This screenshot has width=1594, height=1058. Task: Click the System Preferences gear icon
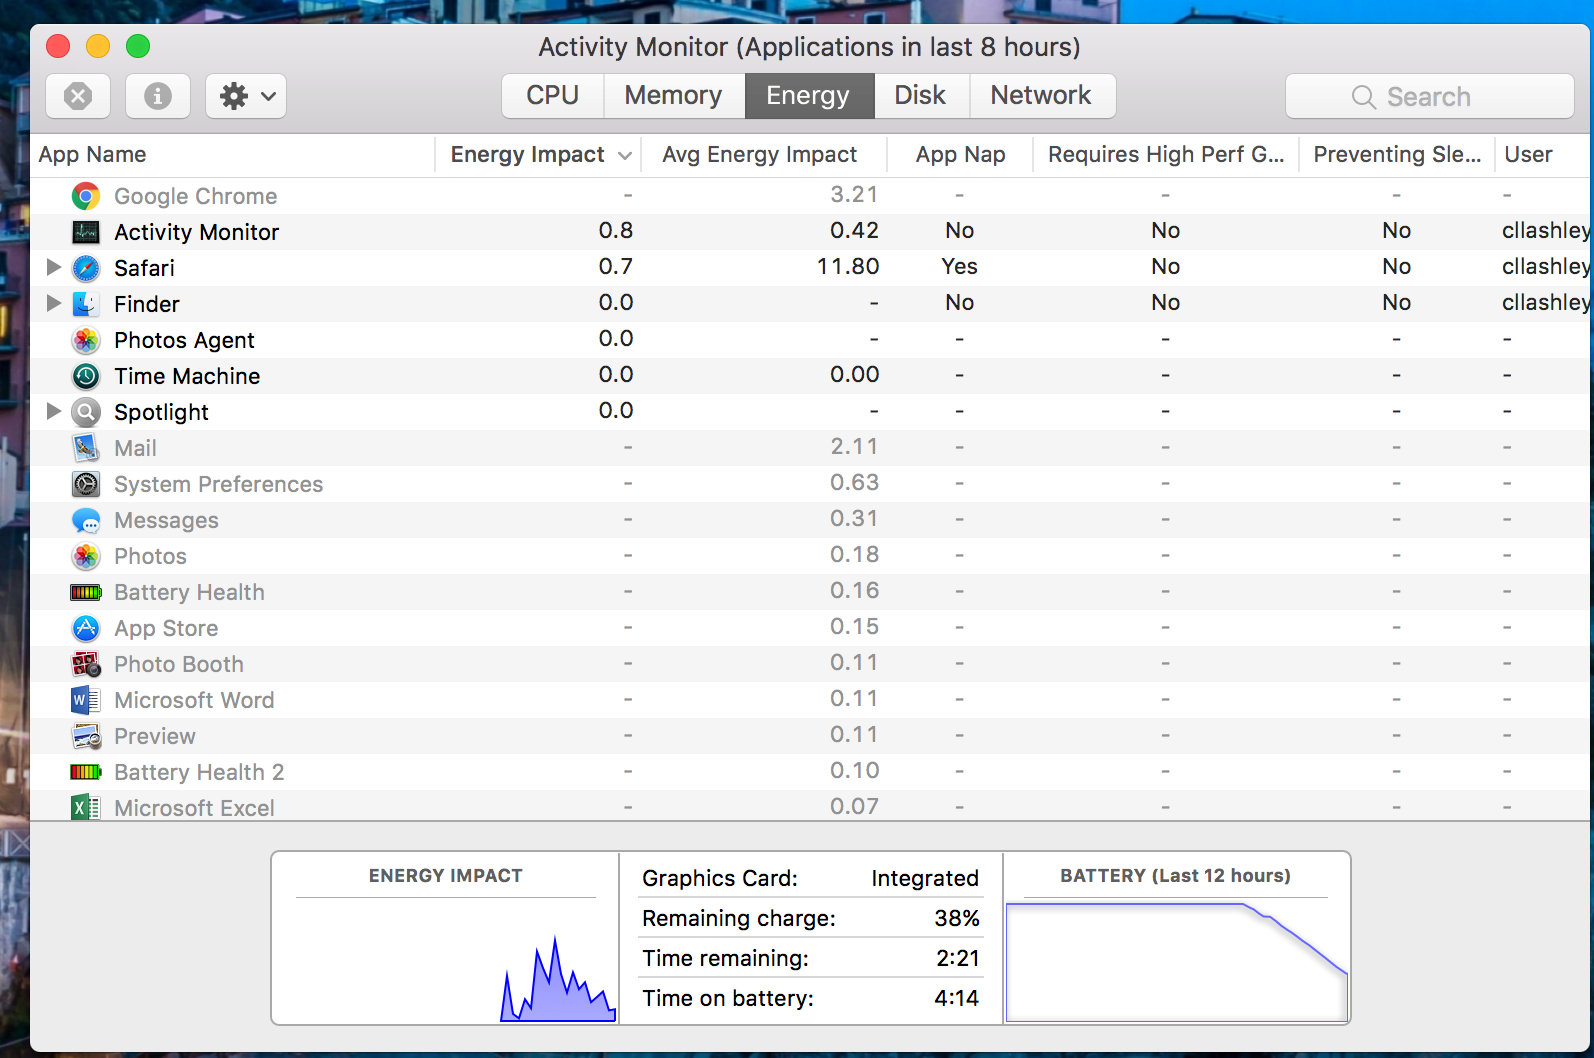[86, 484]
